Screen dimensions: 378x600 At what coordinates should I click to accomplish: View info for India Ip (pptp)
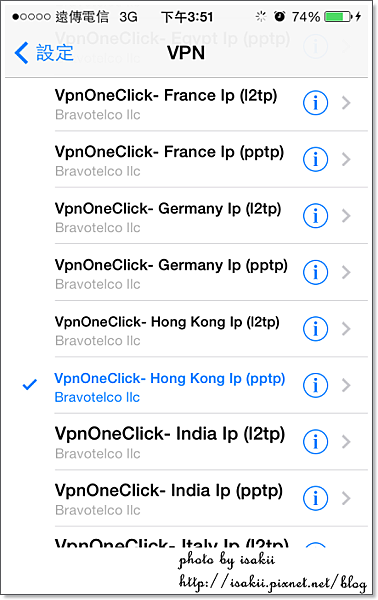pos(315,498)
